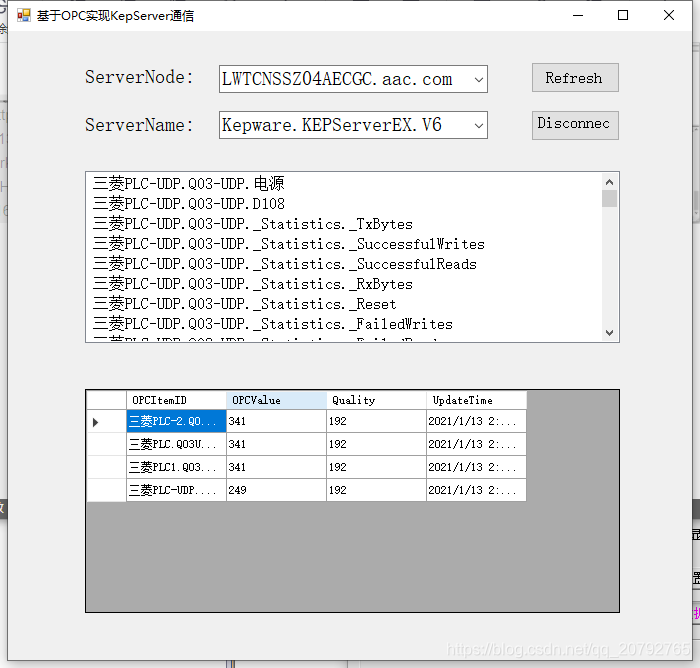Sort by Quality column header
Viewport: 700px width, 668px height.
376,400
